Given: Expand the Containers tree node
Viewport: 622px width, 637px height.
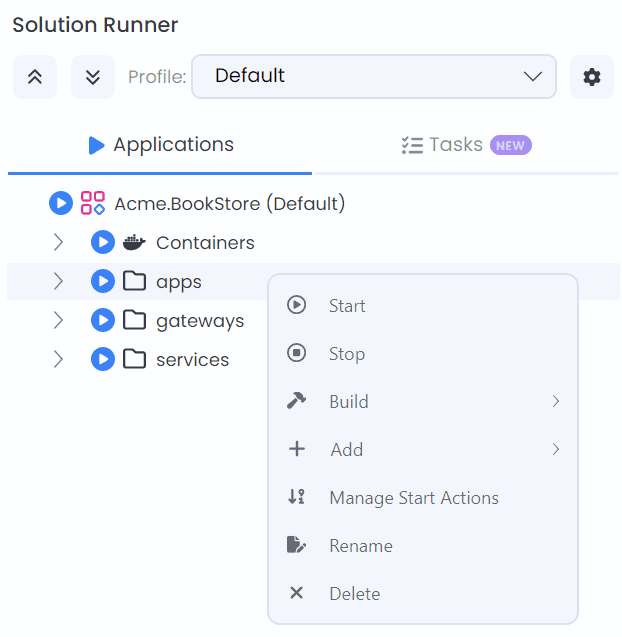Looking at the screenshot, I should point(58,243).
